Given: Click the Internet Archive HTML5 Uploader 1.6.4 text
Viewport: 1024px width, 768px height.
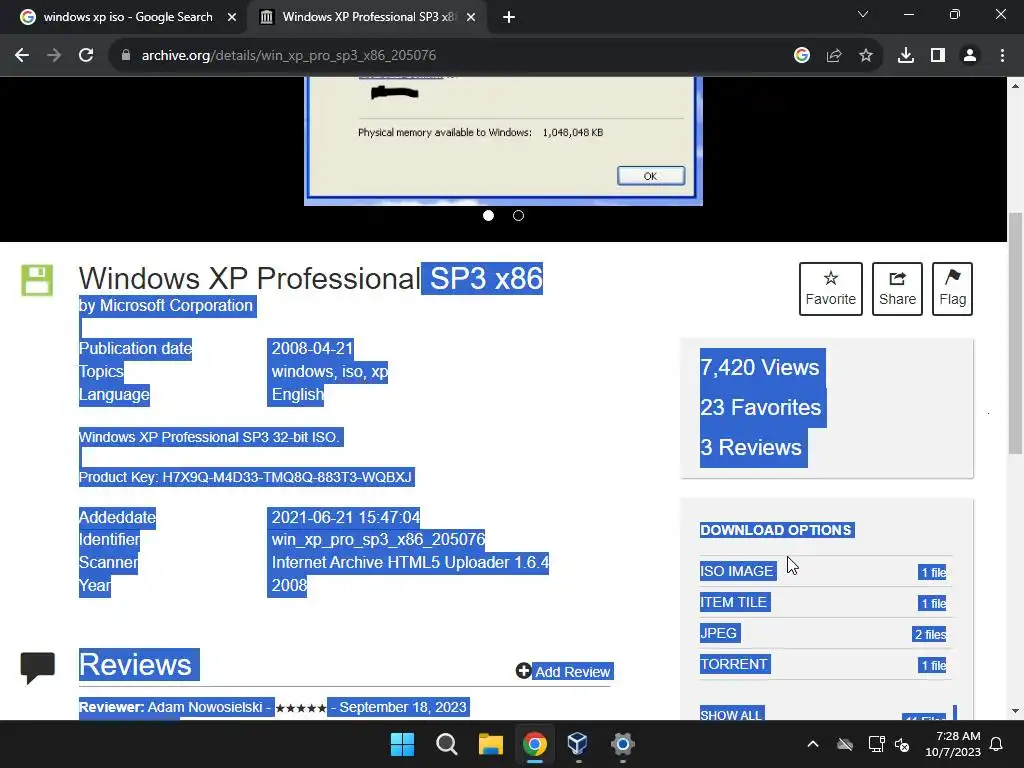Looking at the screenshot, I should tap(410, 562).
